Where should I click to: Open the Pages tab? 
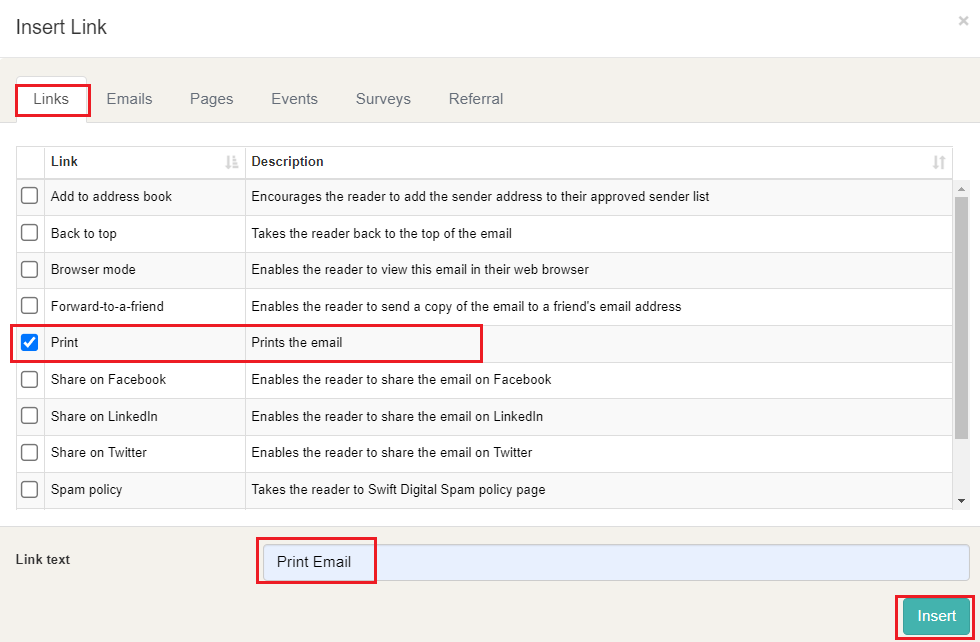(211, 99)
